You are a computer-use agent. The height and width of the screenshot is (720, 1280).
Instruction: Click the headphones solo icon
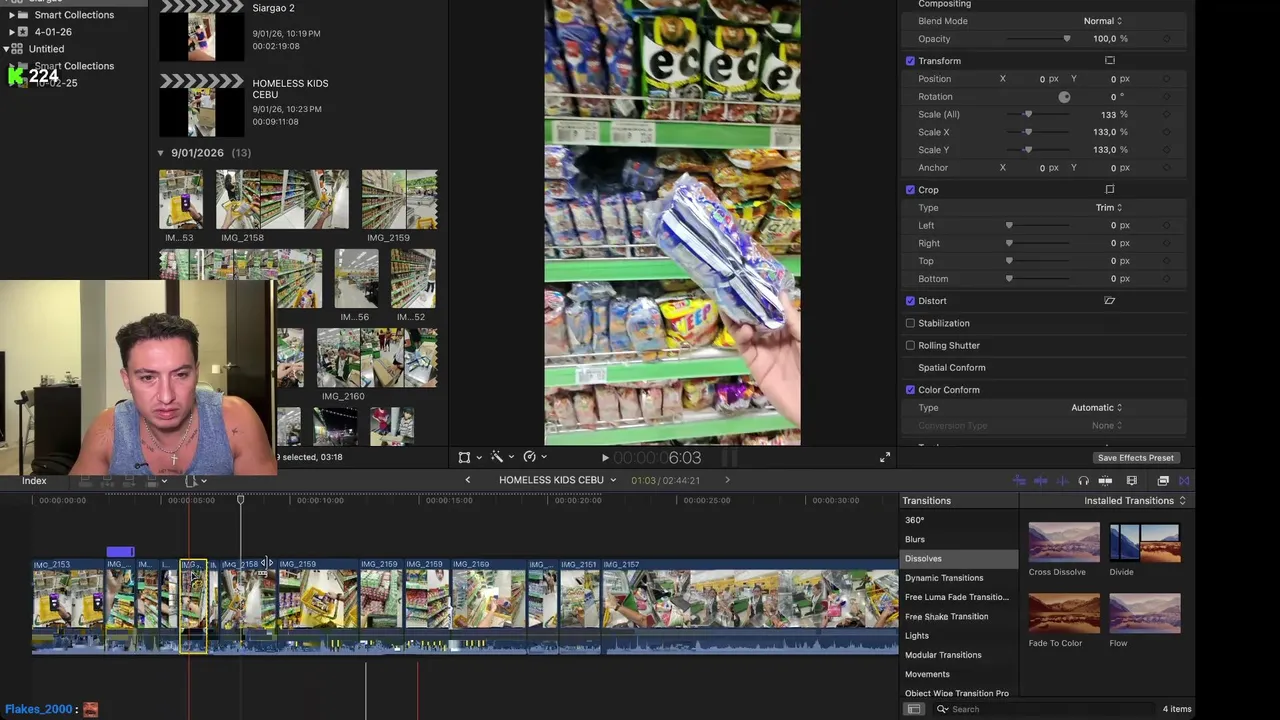(x=1083, y=481)
